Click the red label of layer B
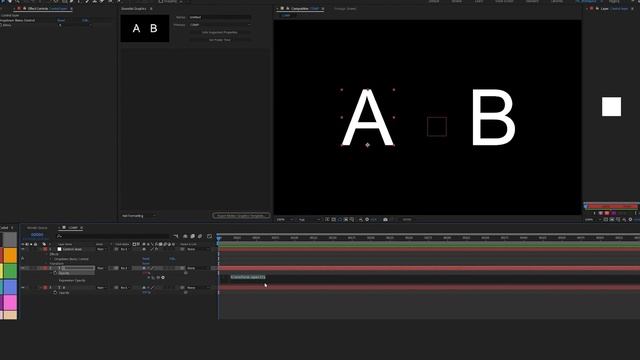640x360 pixels. (45, 287)
